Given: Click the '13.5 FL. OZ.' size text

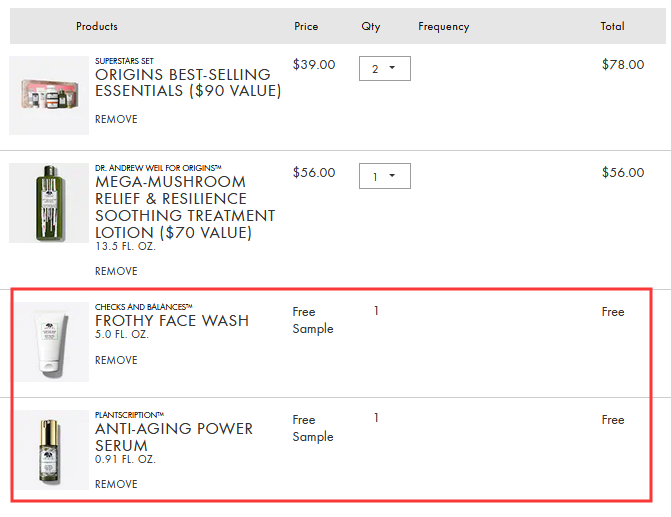Looking at the screenshot, I should point(125,247).
